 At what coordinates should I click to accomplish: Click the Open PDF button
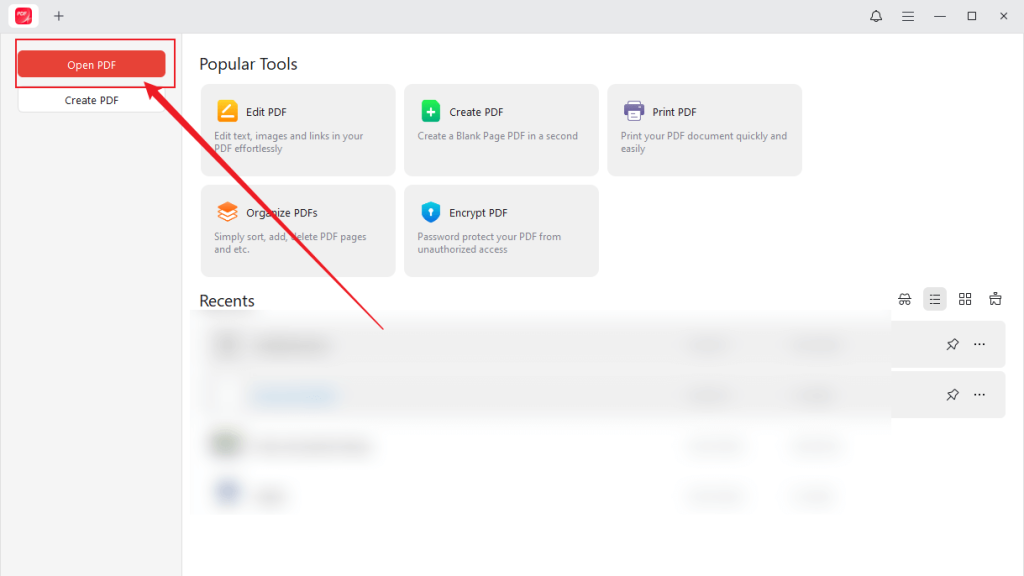tap(91, 63)
